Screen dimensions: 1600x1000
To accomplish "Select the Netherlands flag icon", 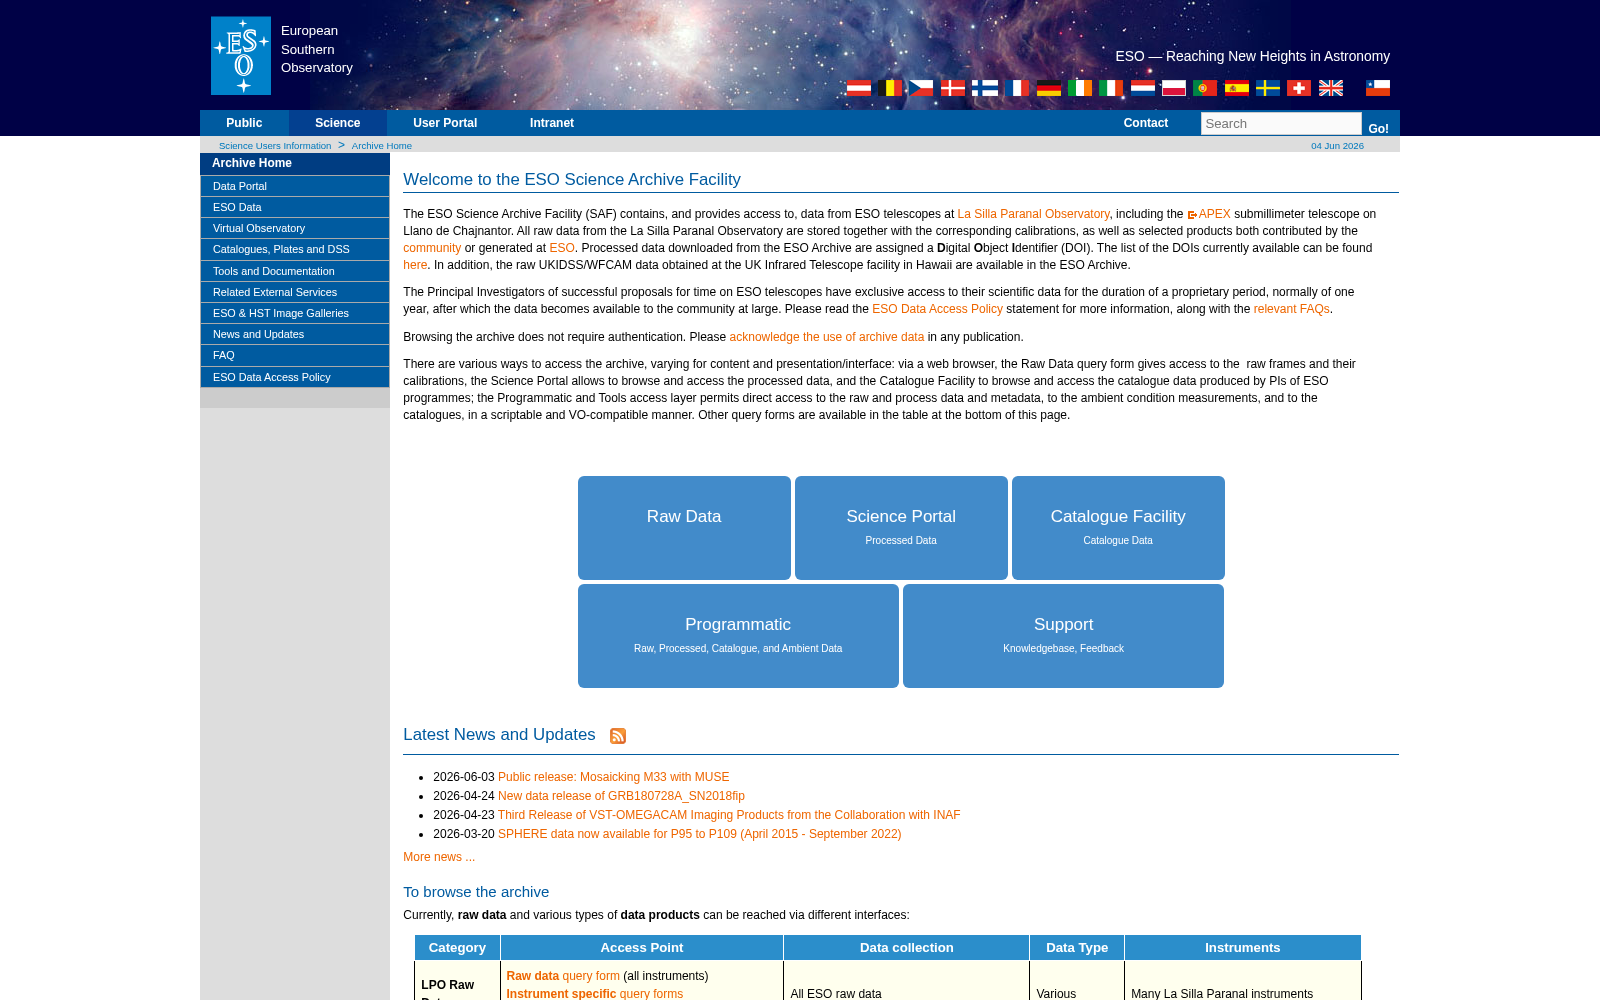I will tap(1143, 88).
